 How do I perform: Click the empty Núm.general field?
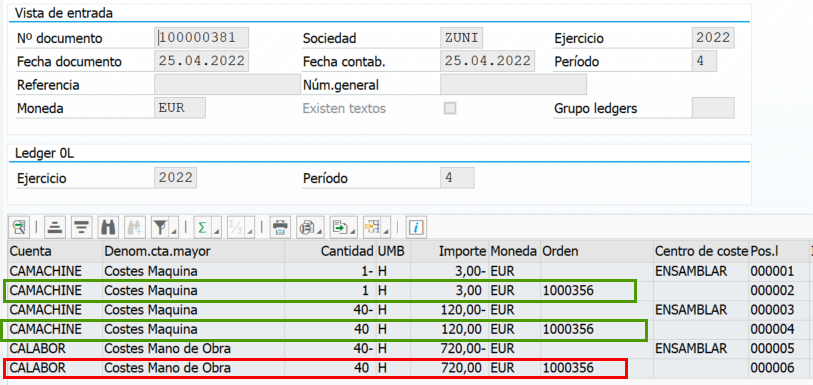tap(513, 84)
